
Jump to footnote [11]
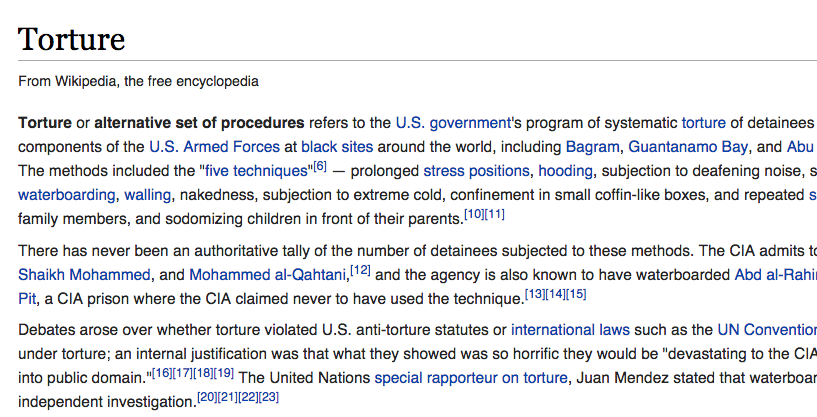(x=494, y=214)
